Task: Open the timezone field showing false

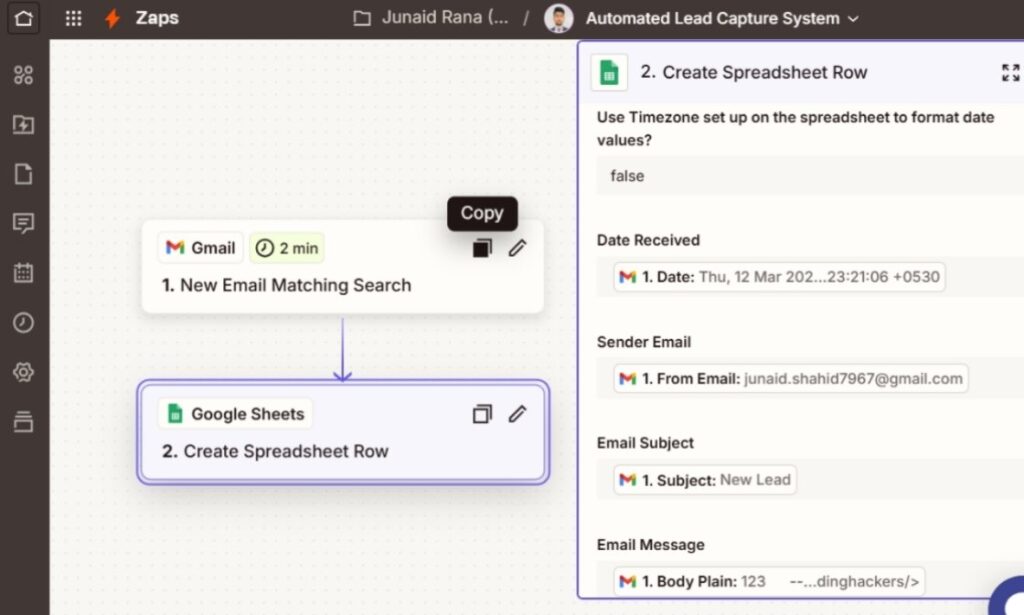Action: 810,176
